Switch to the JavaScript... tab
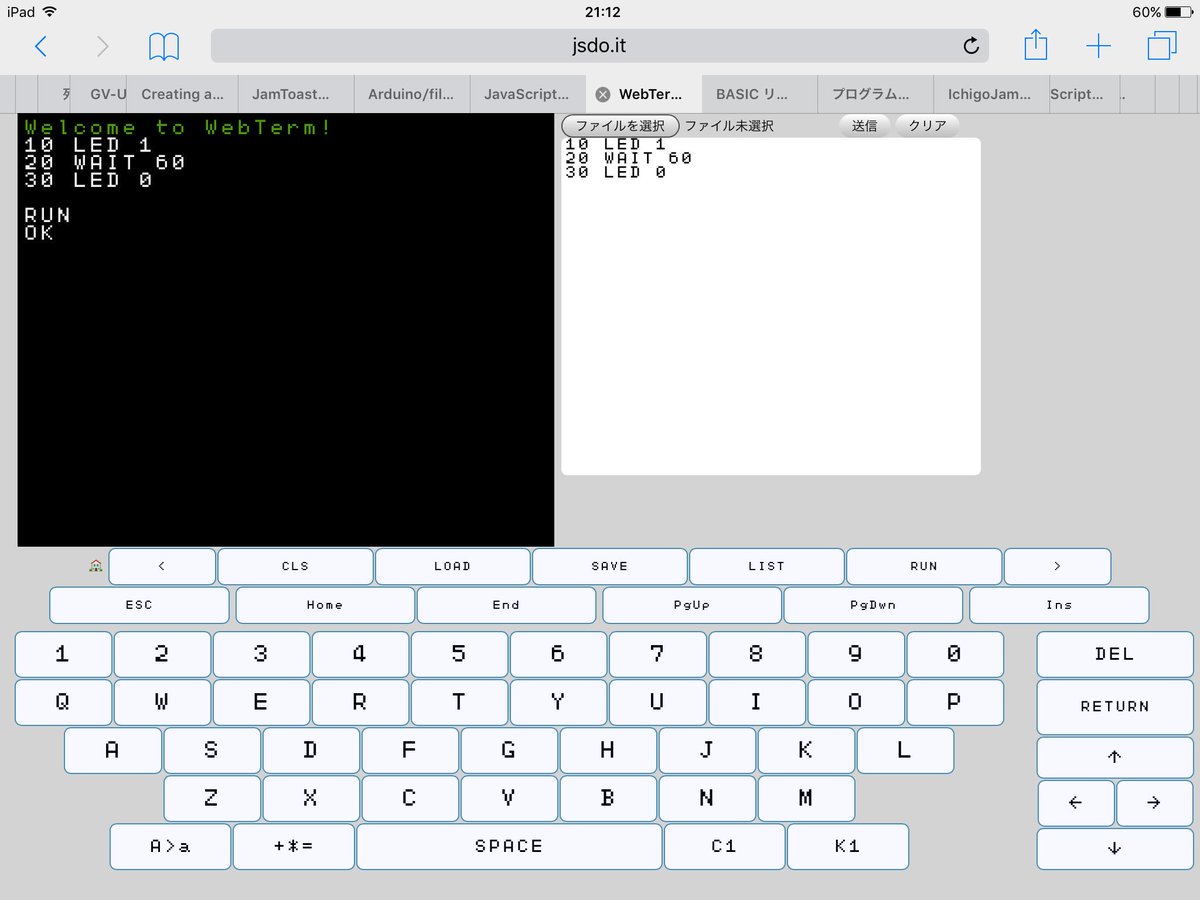 [x=528, y=94]
